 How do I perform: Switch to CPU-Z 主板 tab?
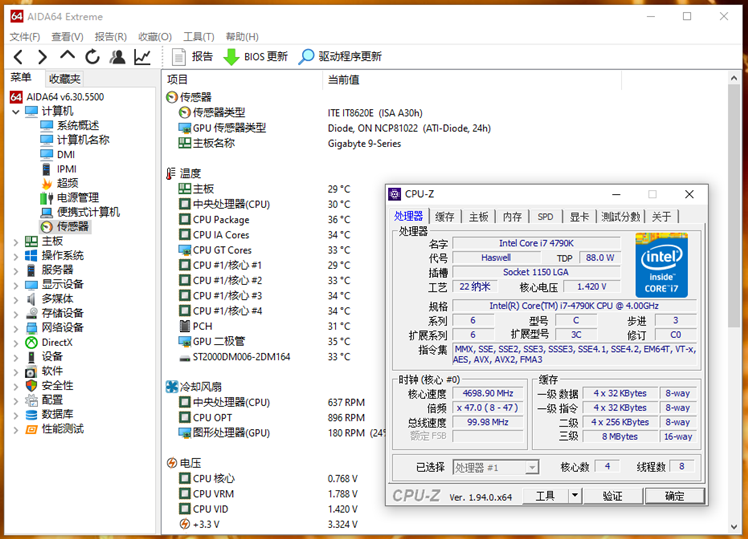click(478, 217)
